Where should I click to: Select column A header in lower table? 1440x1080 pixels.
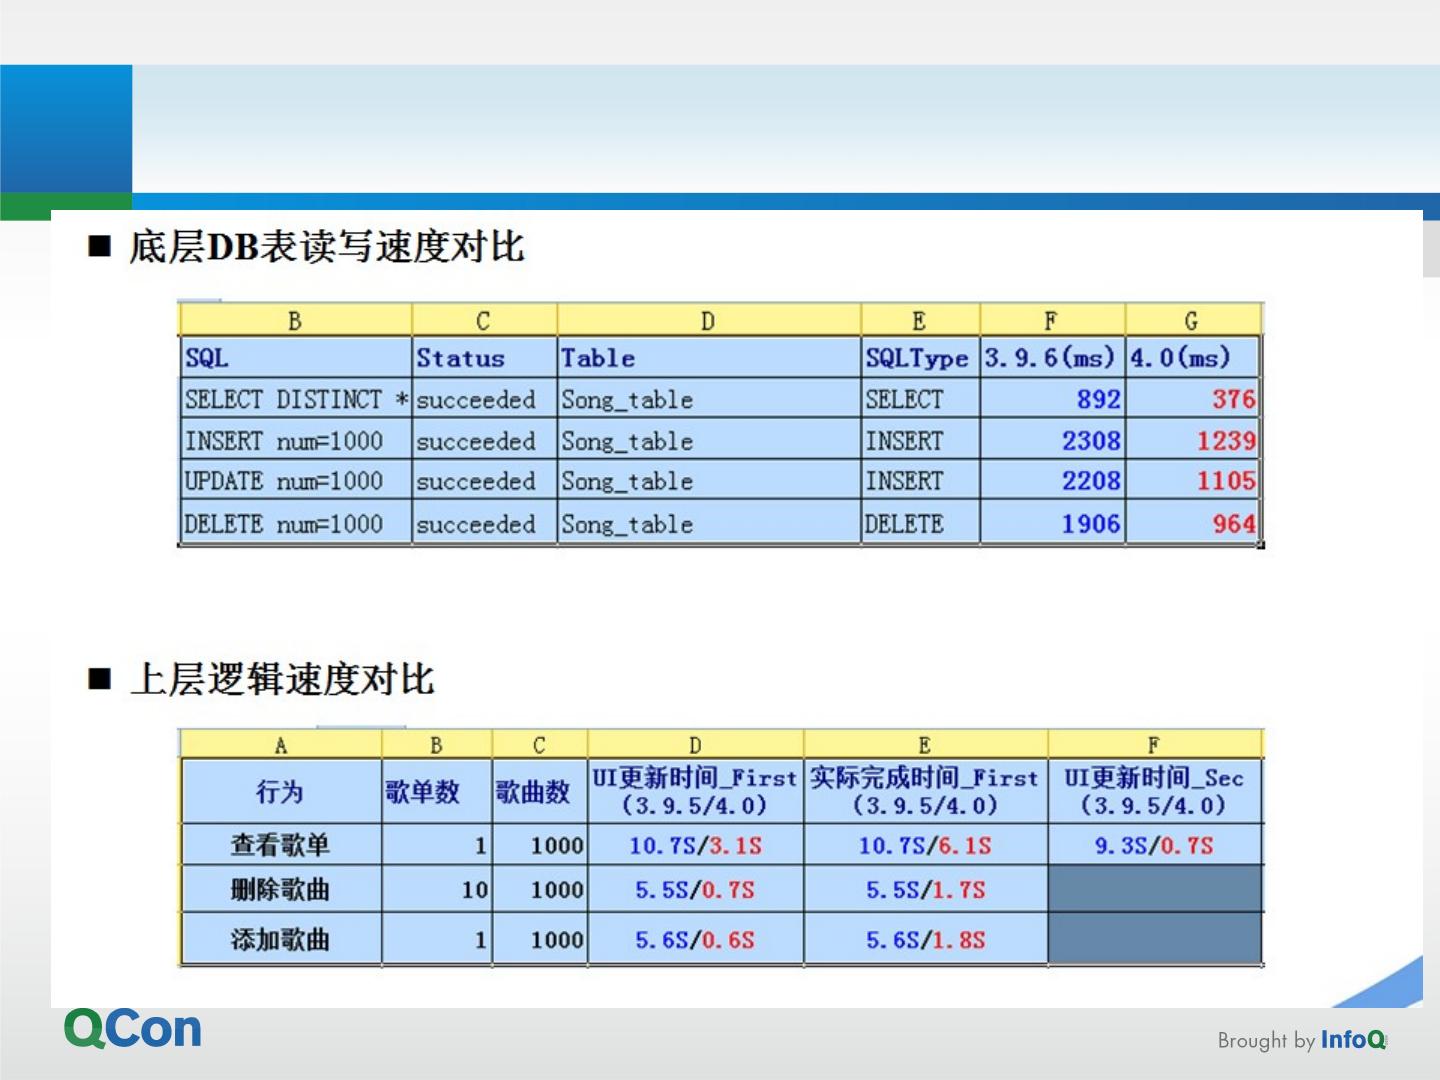point(281,745)
